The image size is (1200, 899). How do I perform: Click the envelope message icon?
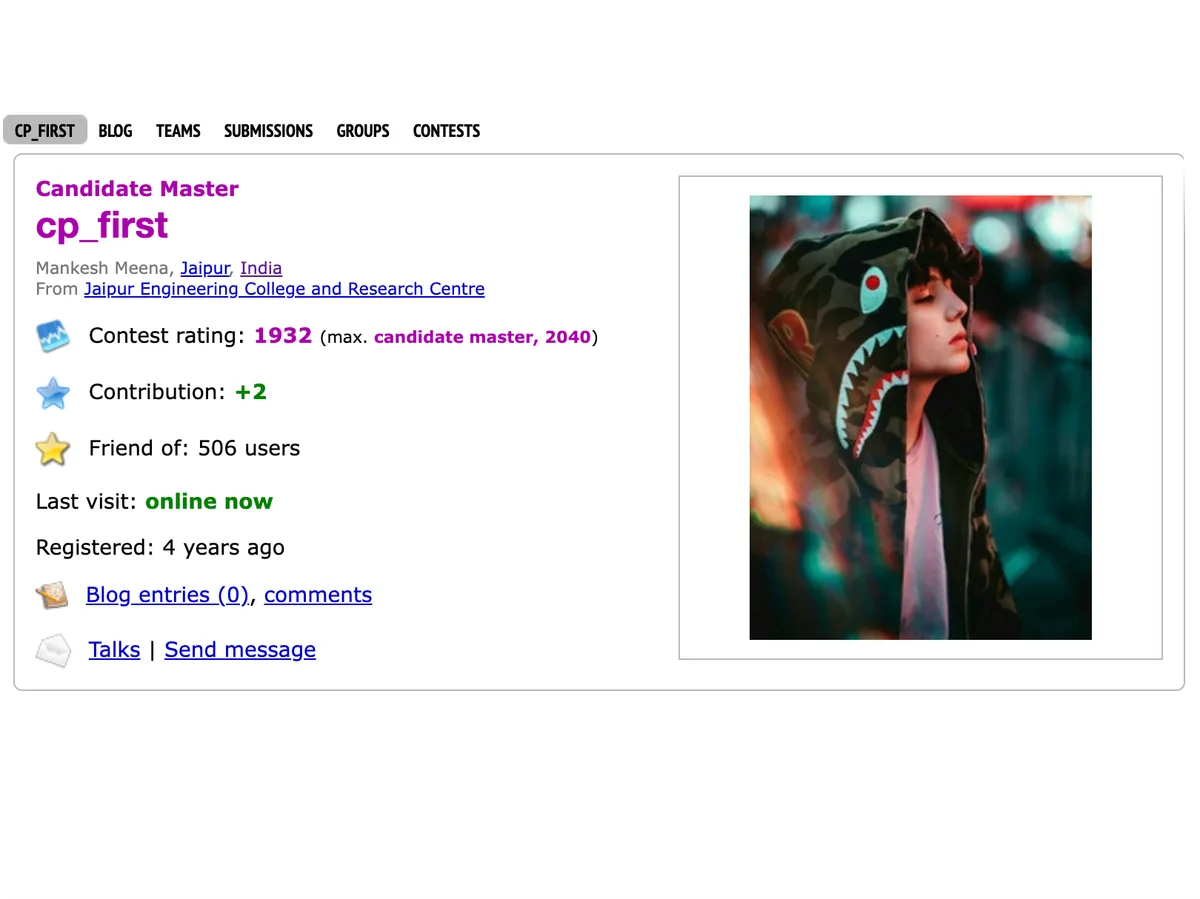click(54, 651)
